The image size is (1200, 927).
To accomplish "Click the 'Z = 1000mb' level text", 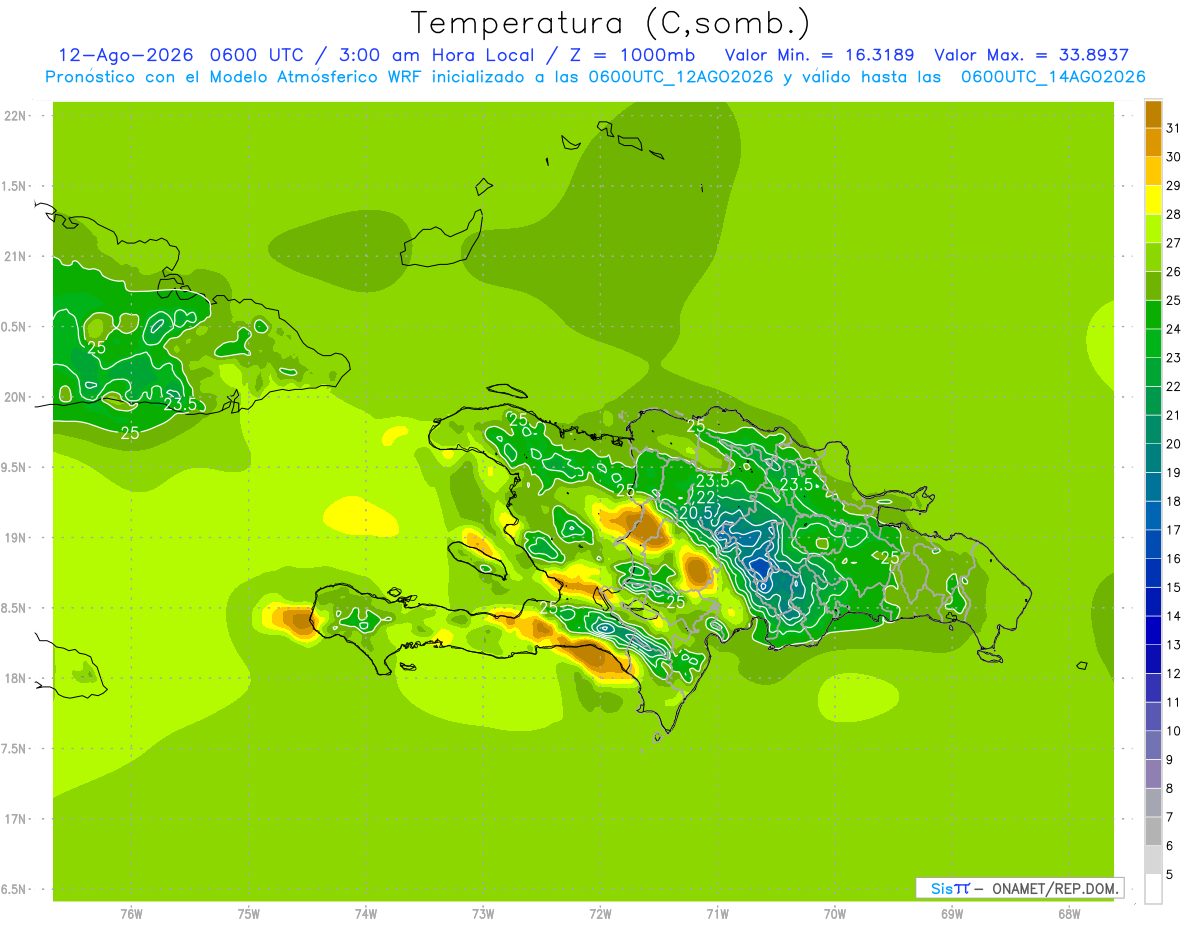I will point(632,55).
